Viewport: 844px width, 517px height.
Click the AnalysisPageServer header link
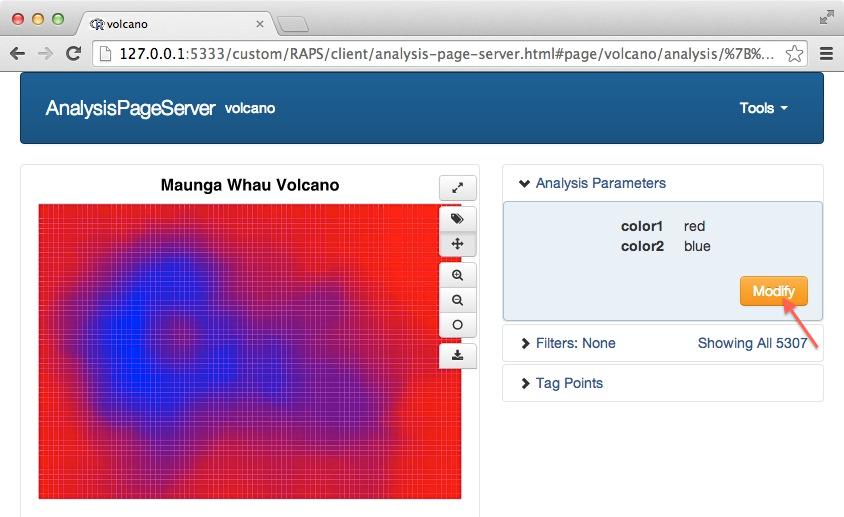130,108
